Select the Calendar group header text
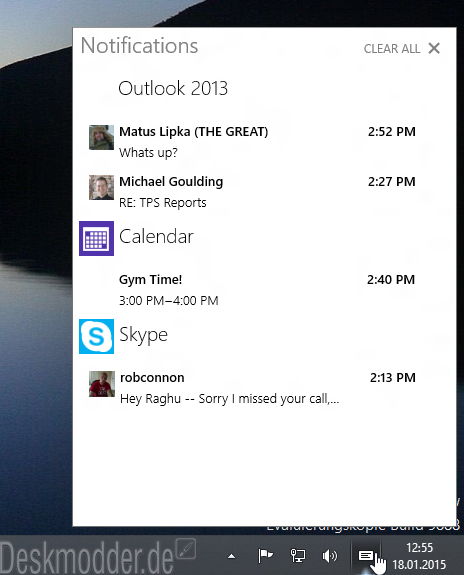Image resolution: width=464 pixels, height=575 pixels. (x=156, y=237)
